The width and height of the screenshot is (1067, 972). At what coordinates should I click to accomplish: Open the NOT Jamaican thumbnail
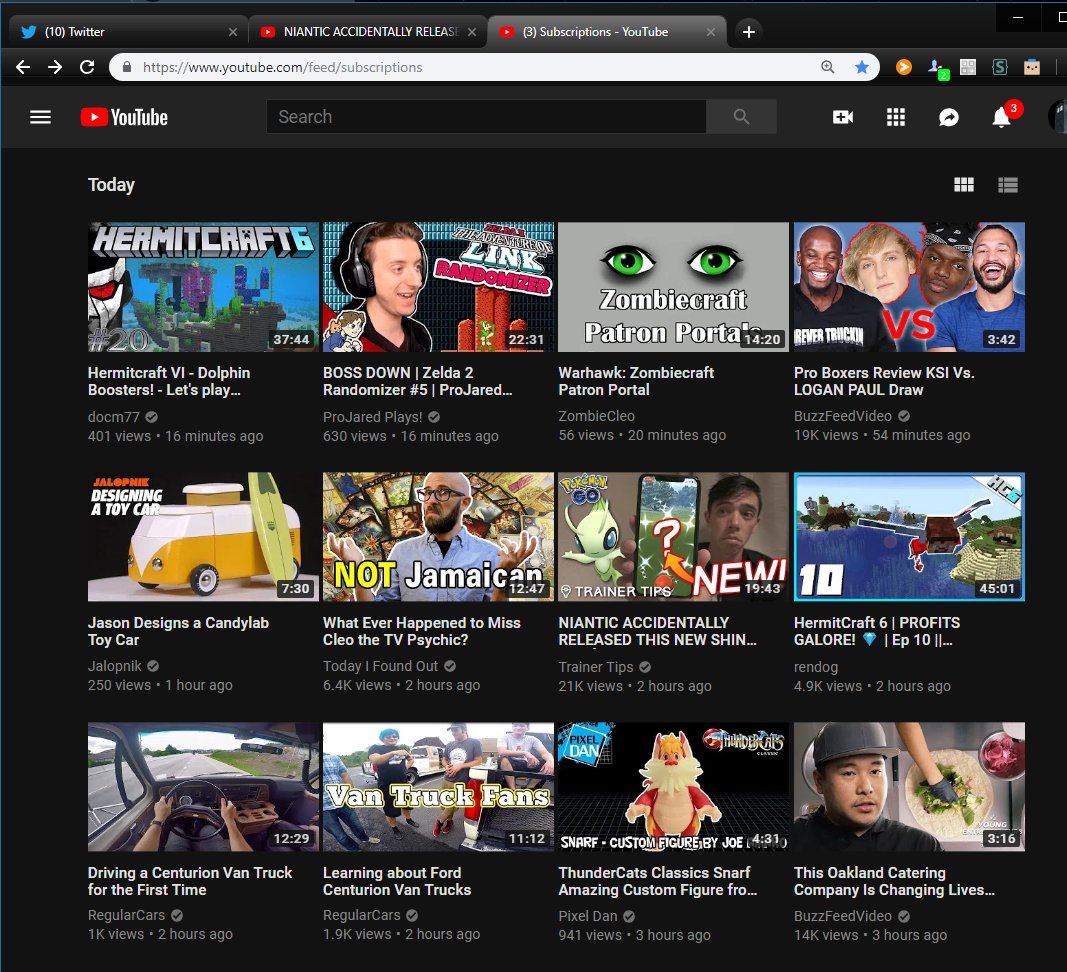pyautogui.click(x=438, y=536)
